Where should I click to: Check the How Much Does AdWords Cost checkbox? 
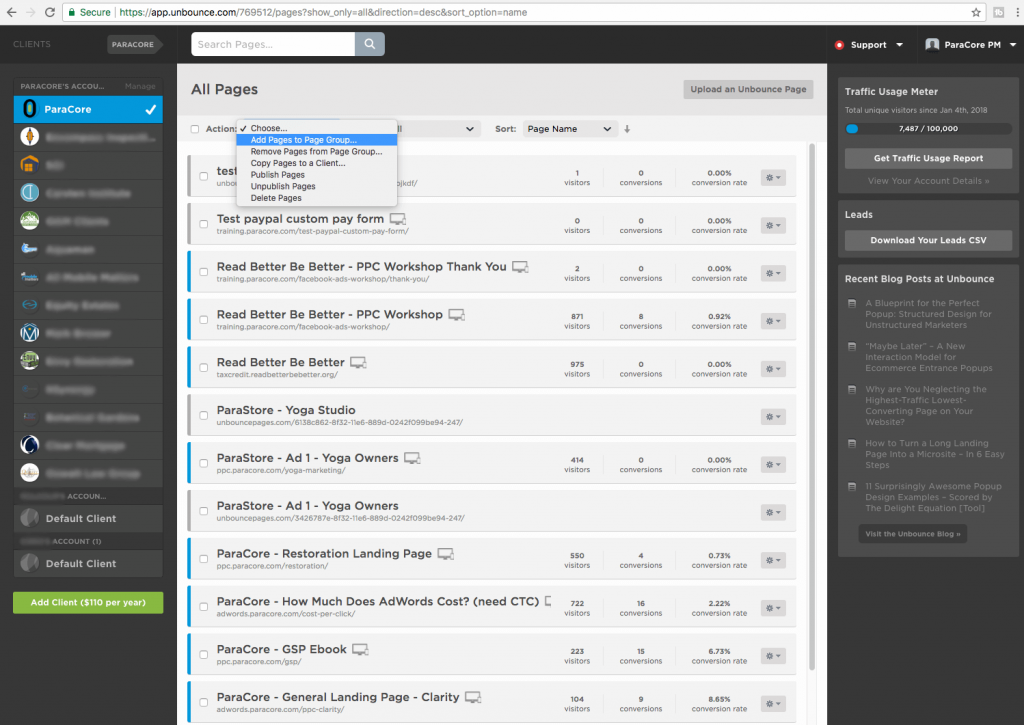pos(204,607)
